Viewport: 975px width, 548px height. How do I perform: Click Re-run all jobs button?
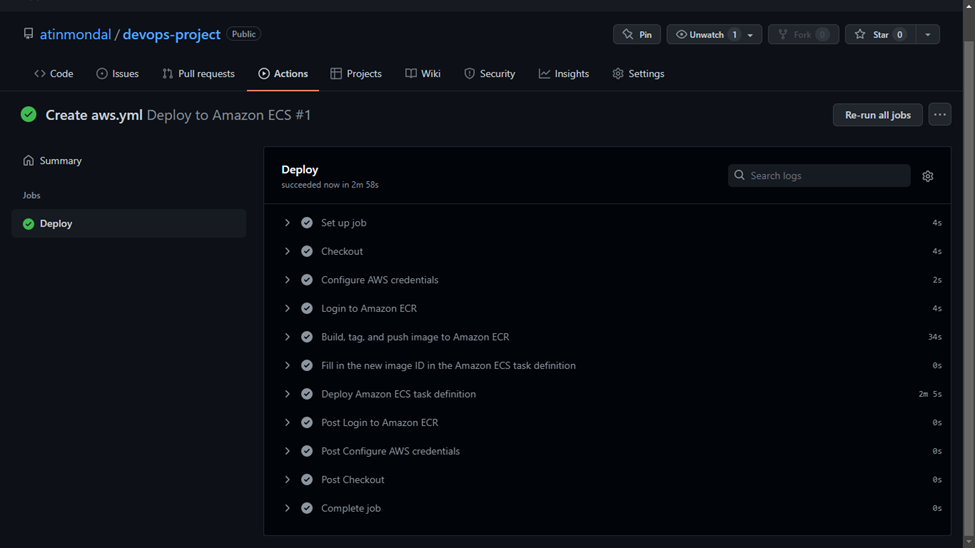pyautogui.click(x=877, y=115)
